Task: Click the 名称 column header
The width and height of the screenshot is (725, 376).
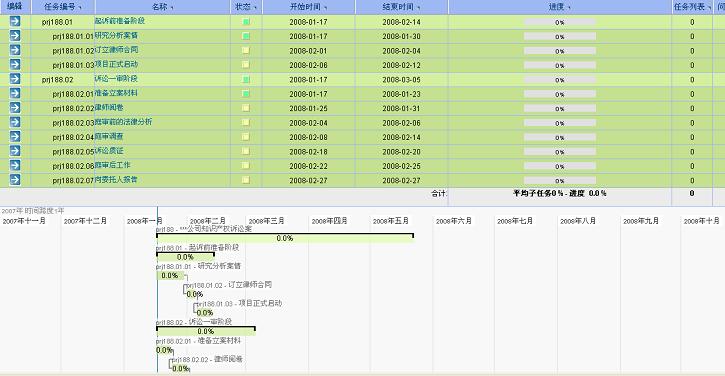Action: coord(162,6)
